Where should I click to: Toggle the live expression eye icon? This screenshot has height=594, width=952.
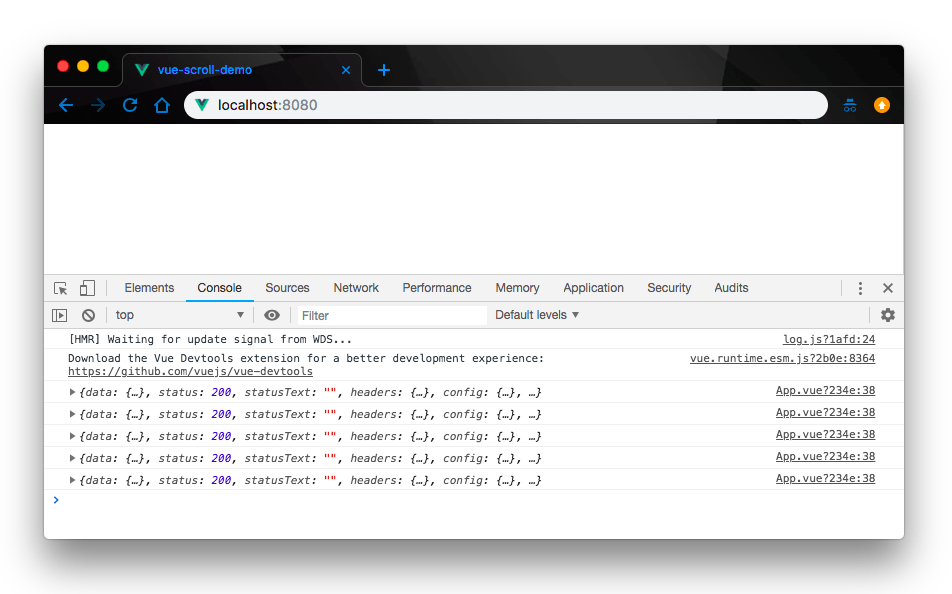[x=272, y=315]
